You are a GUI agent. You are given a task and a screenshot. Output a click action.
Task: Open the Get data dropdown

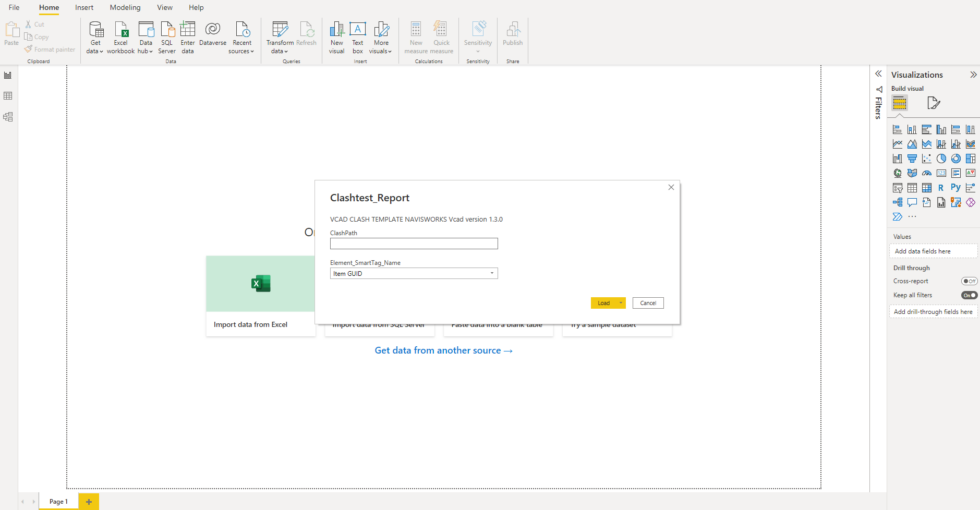[95, 38]
